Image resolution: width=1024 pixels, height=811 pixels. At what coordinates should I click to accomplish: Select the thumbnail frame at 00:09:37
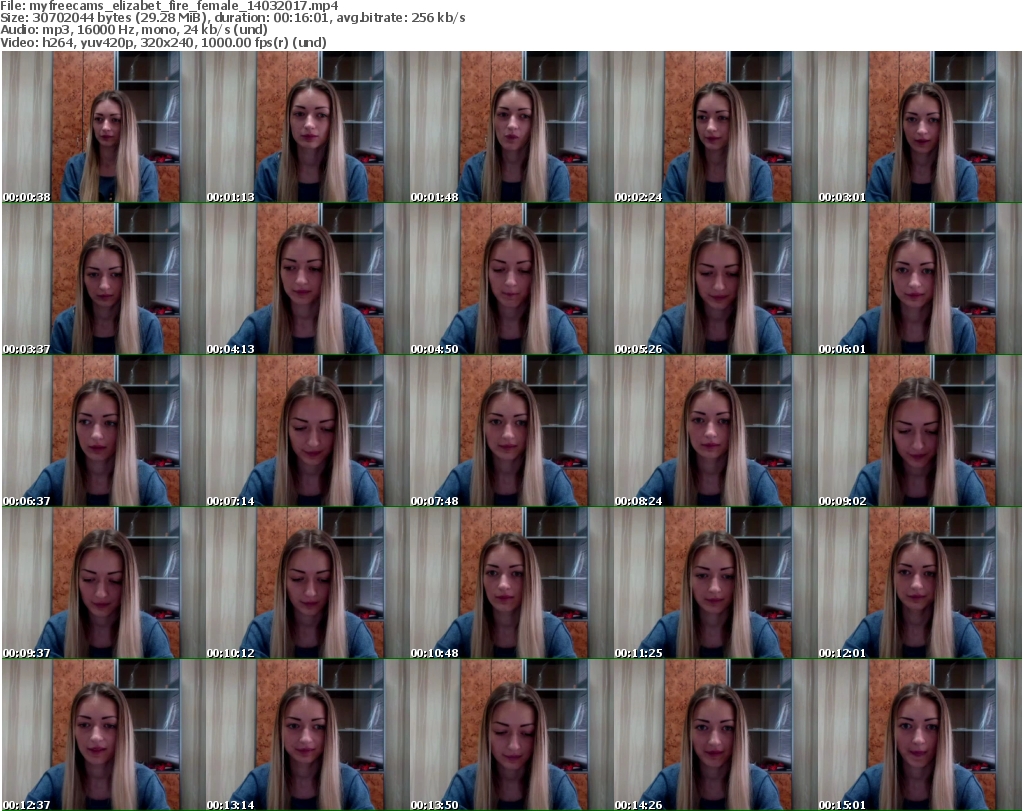click(103, 583)
